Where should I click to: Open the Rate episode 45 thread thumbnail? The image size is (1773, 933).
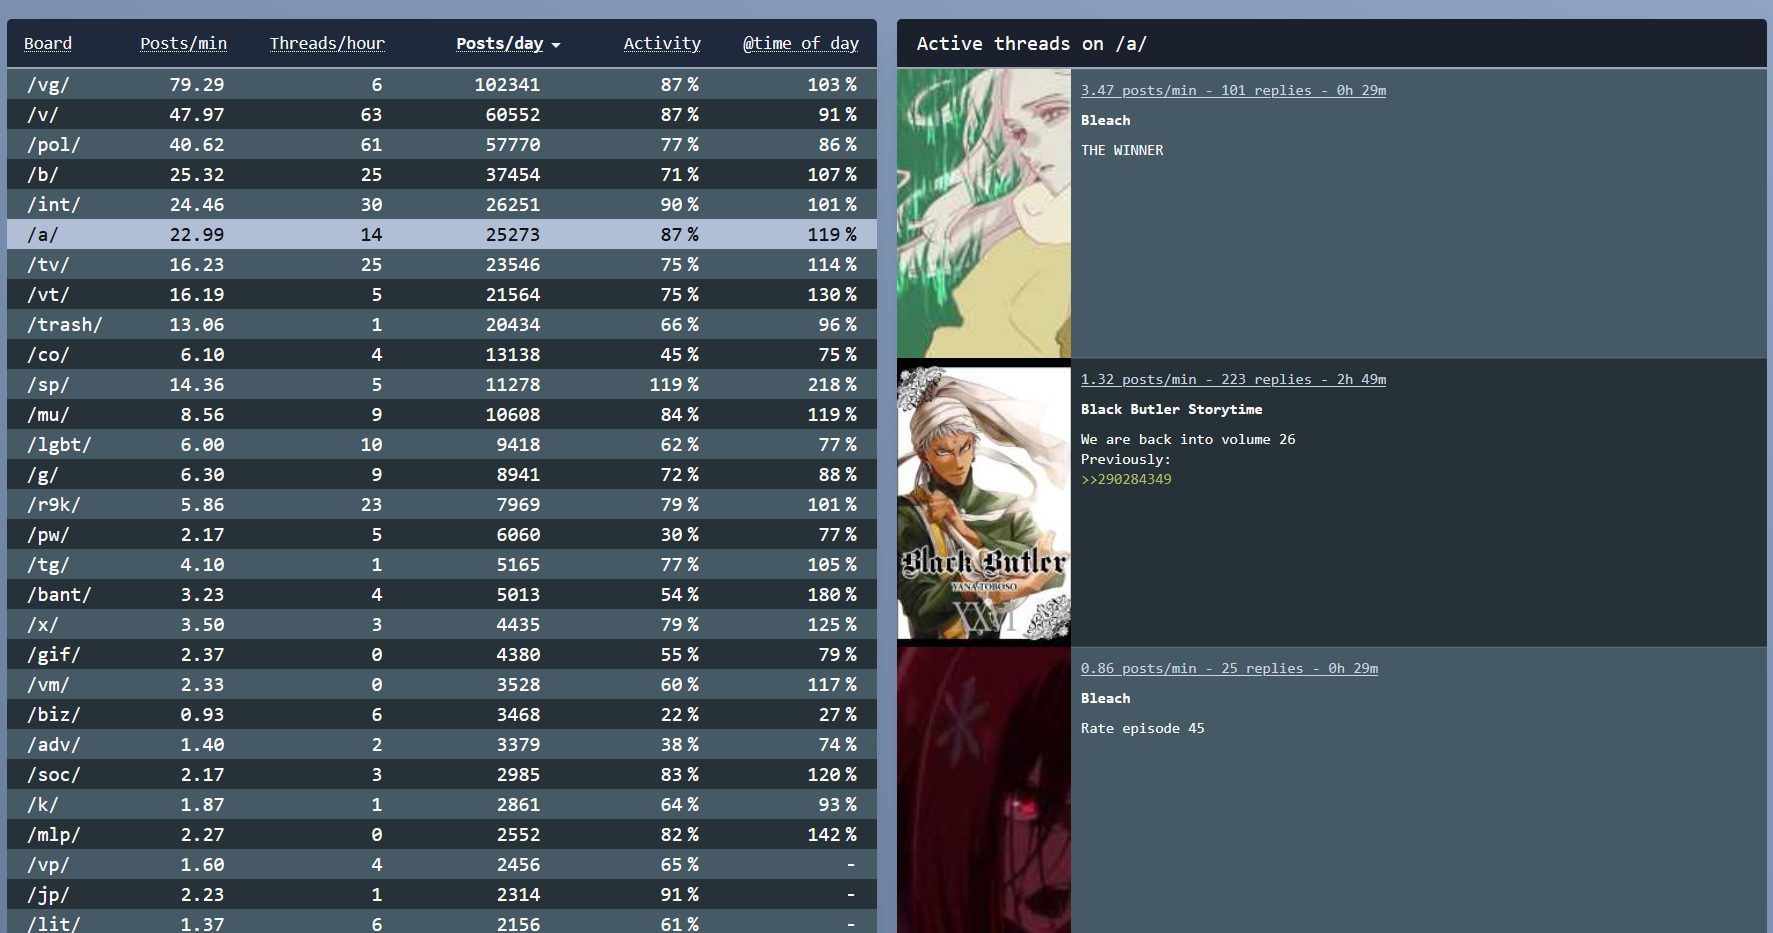click(x=984, y=790)
